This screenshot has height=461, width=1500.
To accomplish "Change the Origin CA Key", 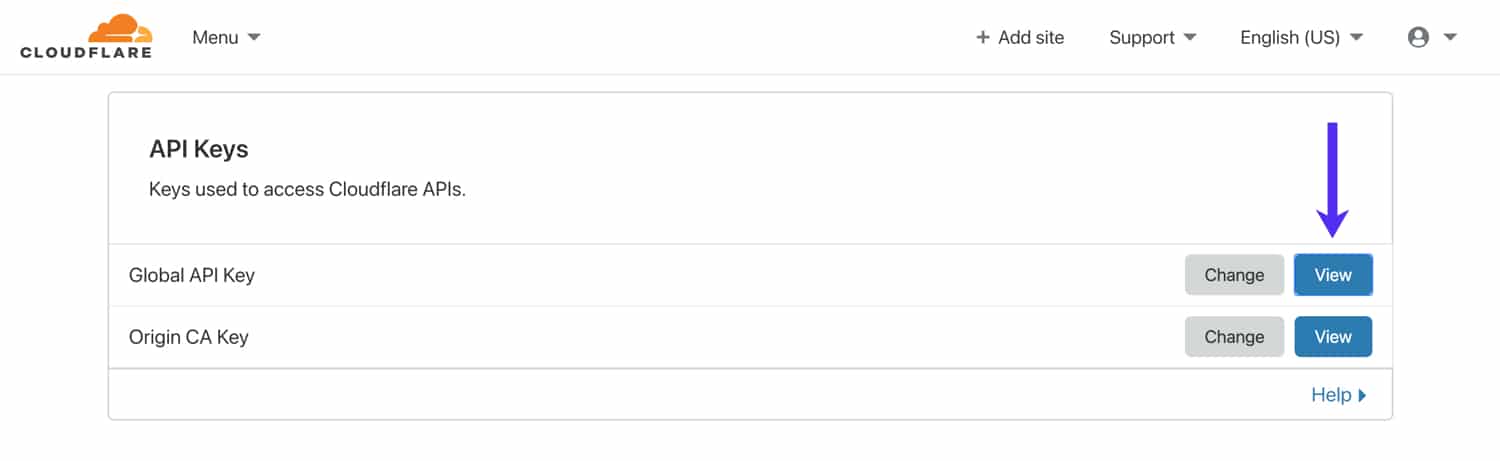I will pos(1234,337).
